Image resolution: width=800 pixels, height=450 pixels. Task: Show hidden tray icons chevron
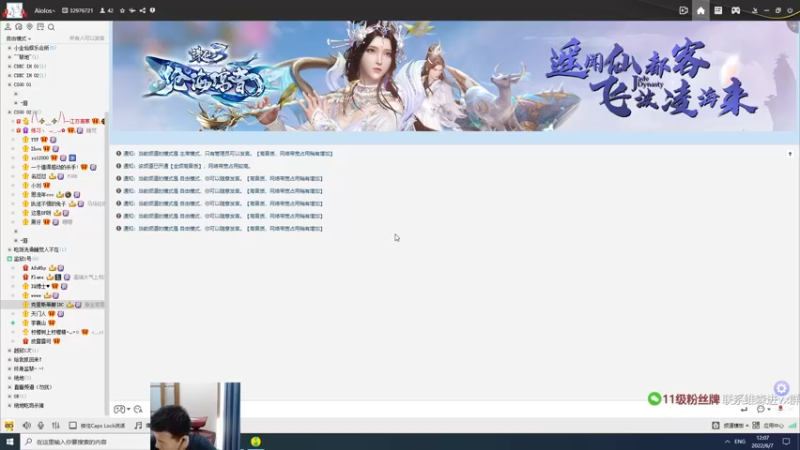coord(727,441)
